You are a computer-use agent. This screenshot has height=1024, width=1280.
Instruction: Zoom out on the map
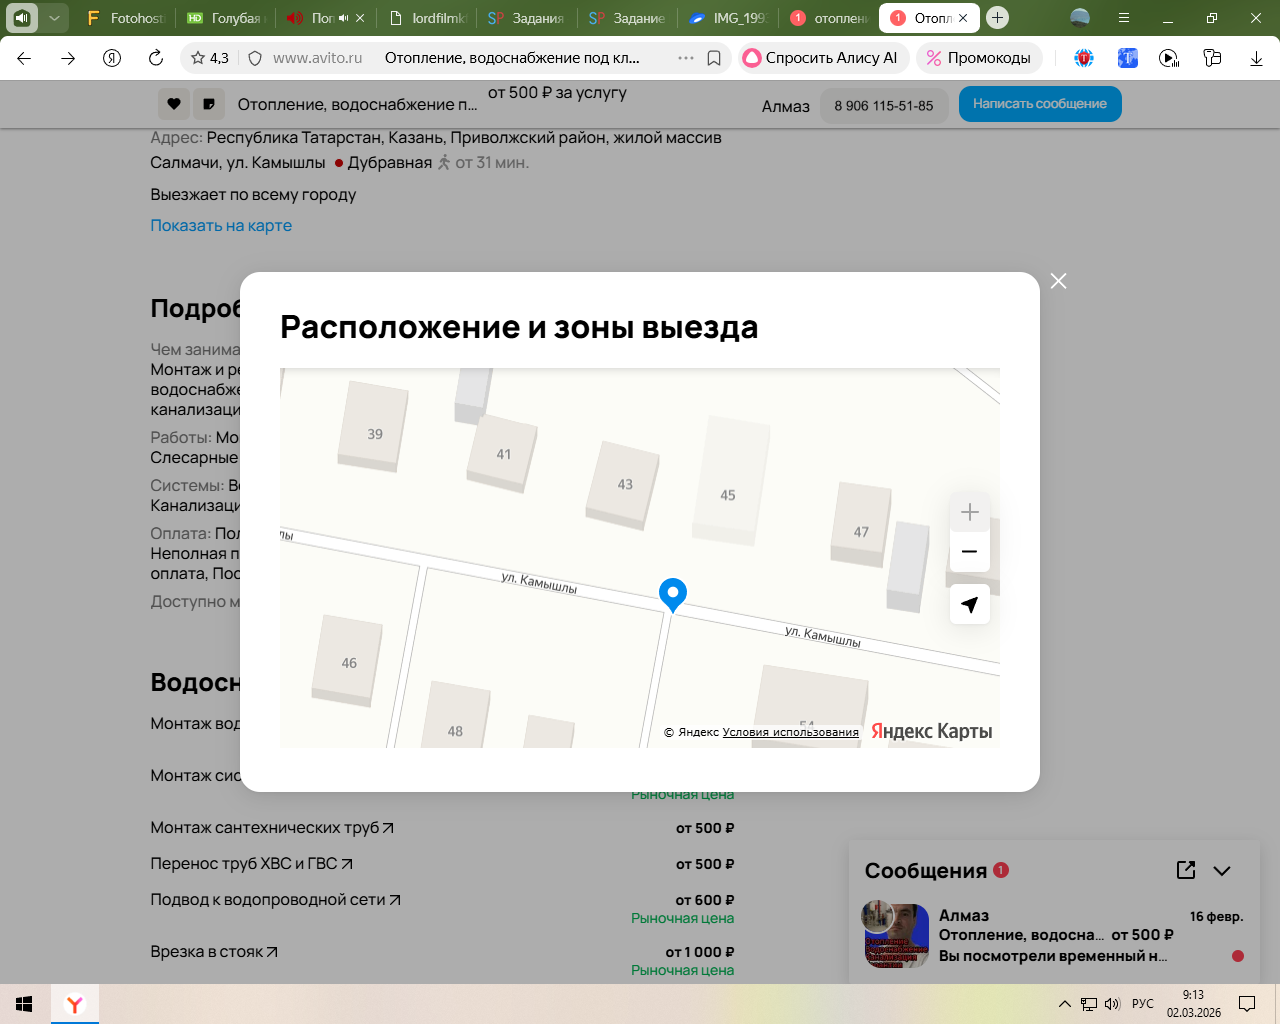[969, 552]
